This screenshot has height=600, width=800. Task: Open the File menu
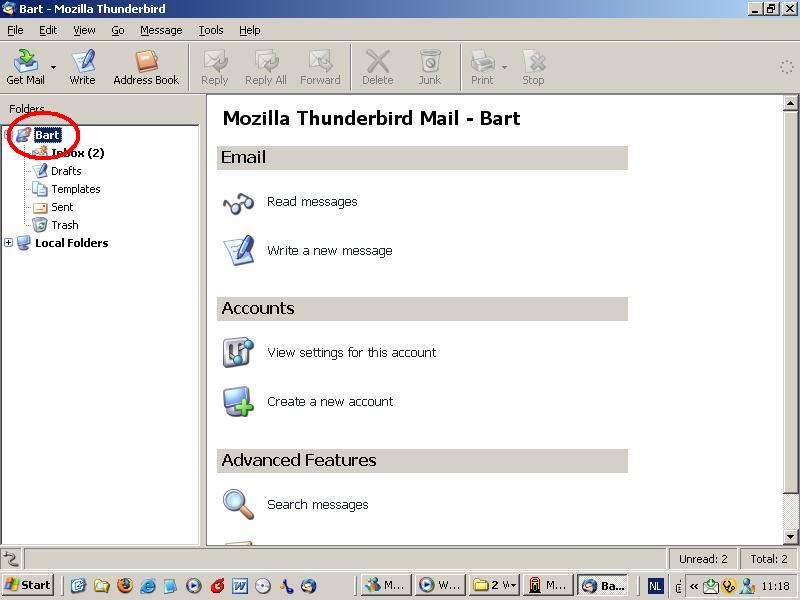[x=15, y=30]
